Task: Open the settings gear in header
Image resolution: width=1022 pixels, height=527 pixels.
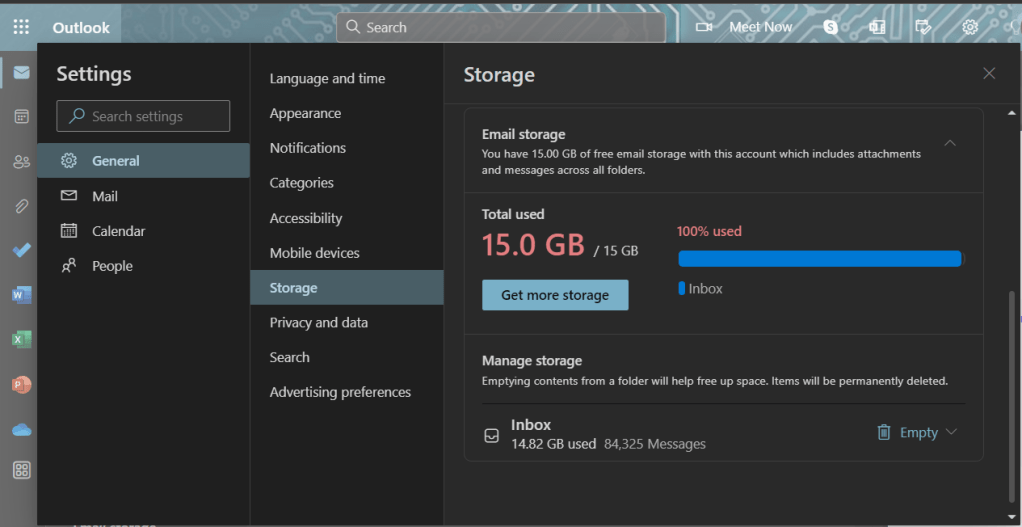Action: (970, 27)
